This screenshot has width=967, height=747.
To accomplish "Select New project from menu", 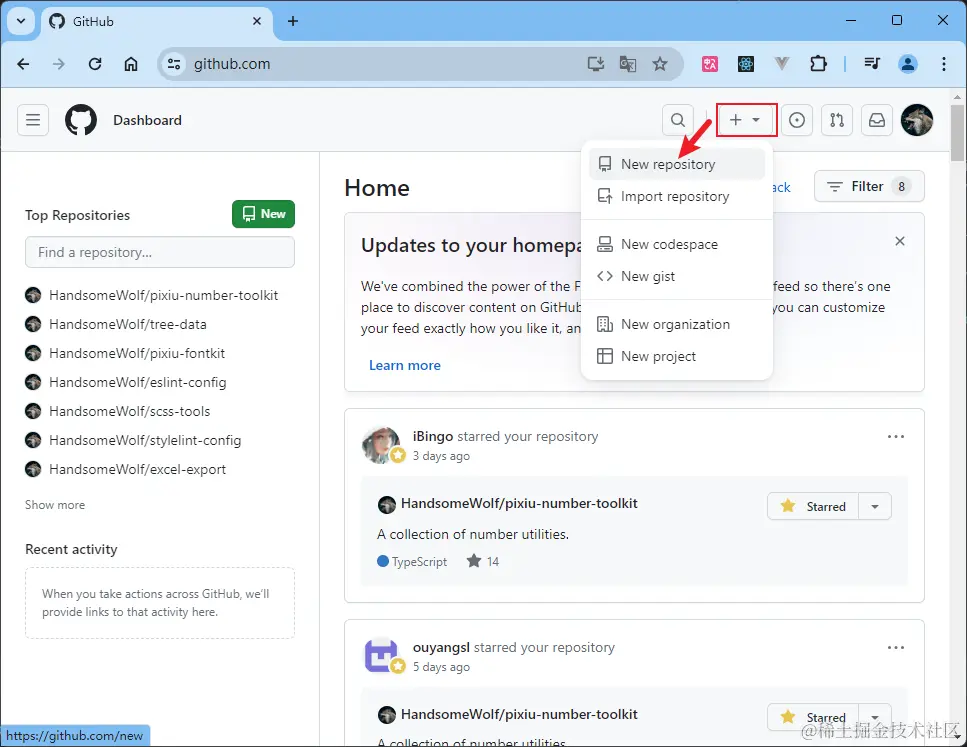I will [677, 357].
